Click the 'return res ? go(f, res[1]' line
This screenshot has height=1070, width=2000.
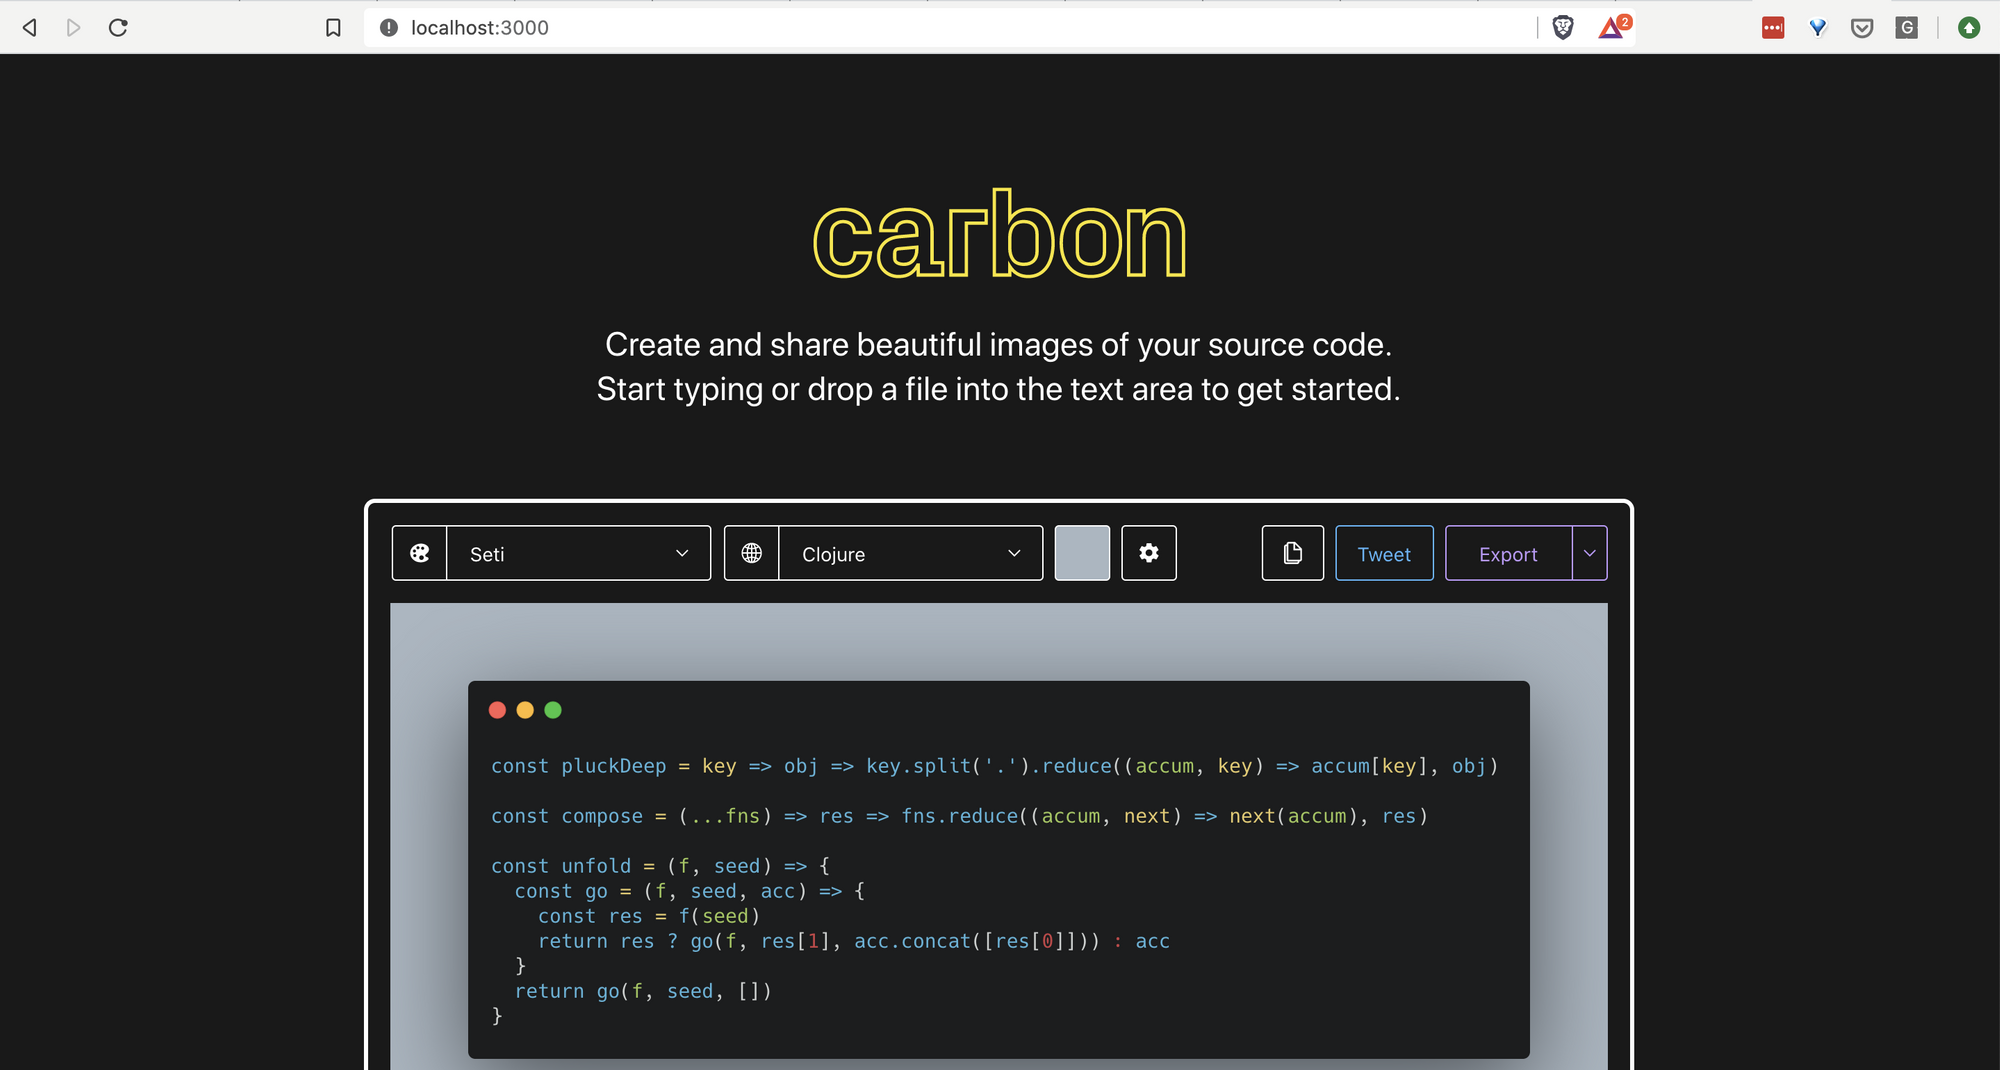click(x=854, y=941)
